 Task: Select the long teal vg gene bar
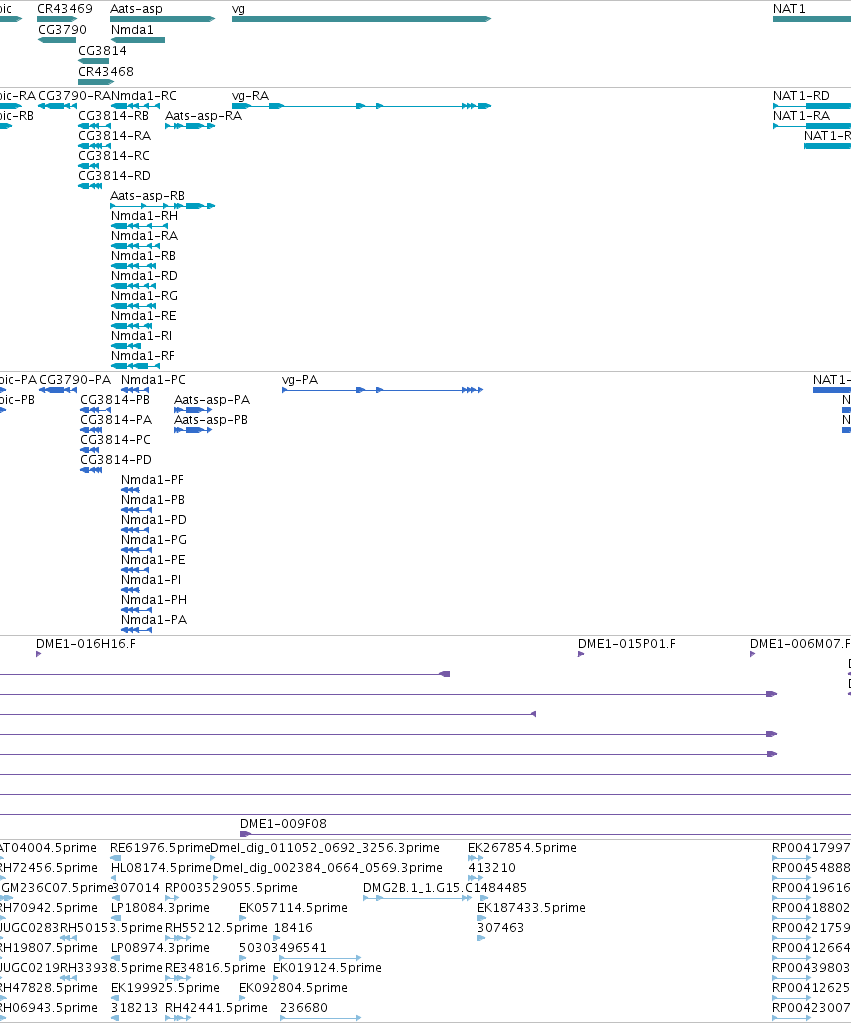362,19
